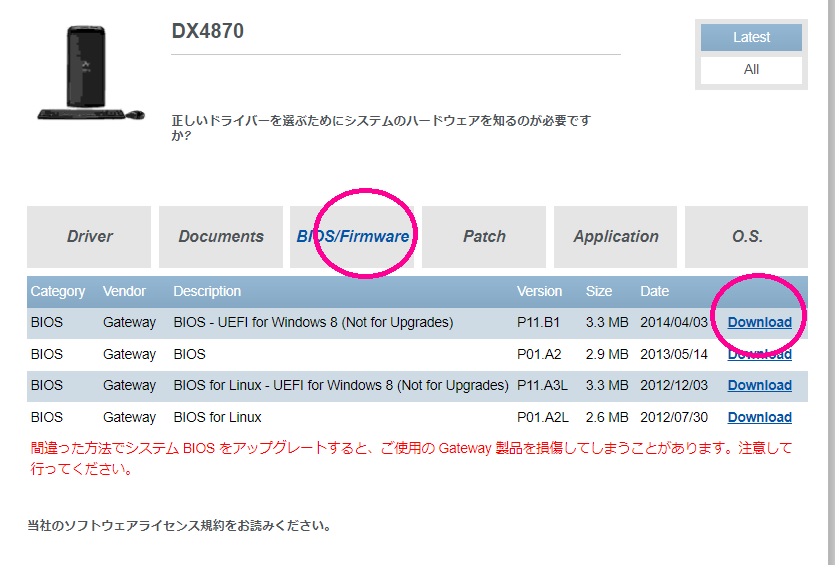The image size is (840, 582).
Task: Download BIOS version P01.A2
Action: click(759, 354)
